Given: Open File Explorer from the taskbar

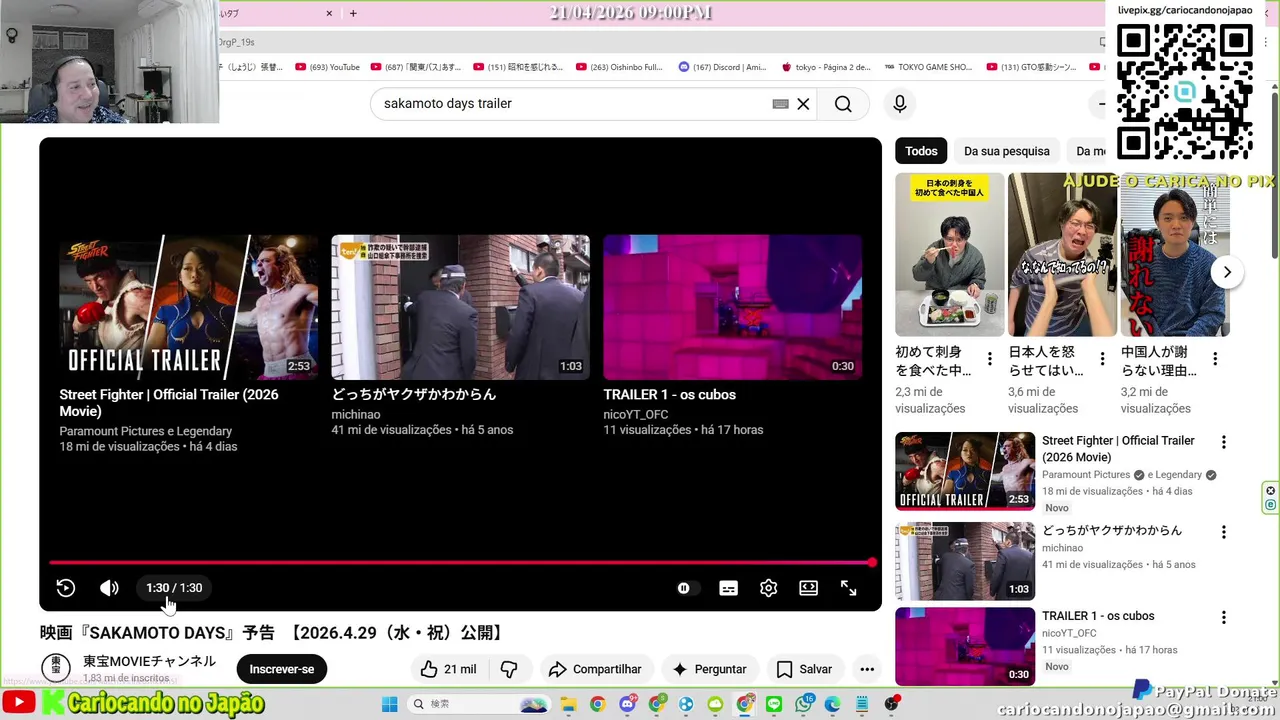Looking at the screenshot, I should click(569, 704).
